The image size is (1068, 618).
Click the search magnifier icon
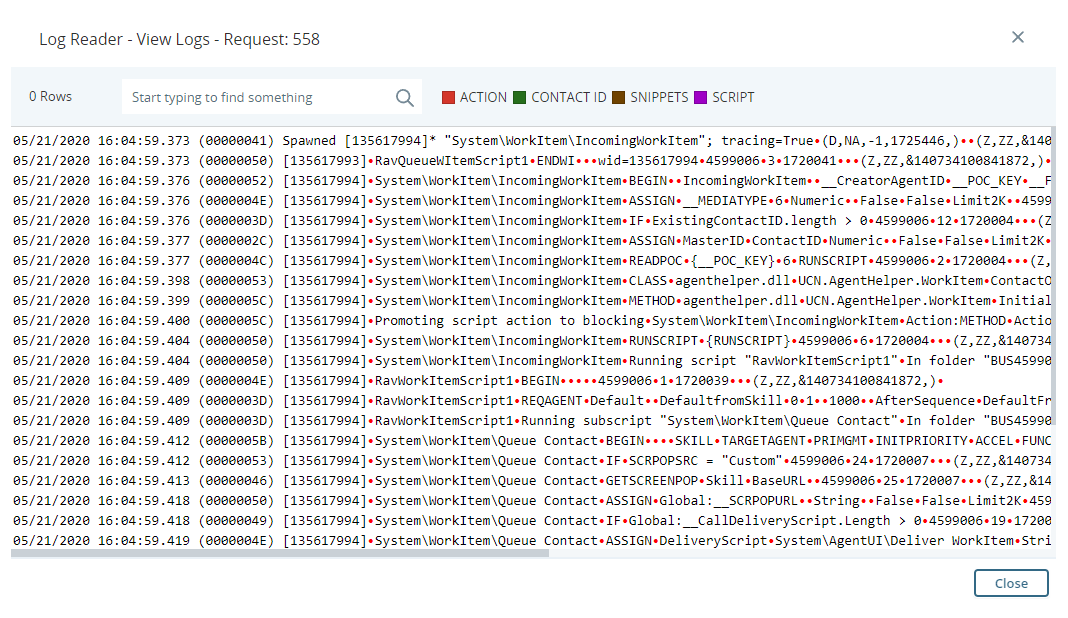click(x=405, y=98)
